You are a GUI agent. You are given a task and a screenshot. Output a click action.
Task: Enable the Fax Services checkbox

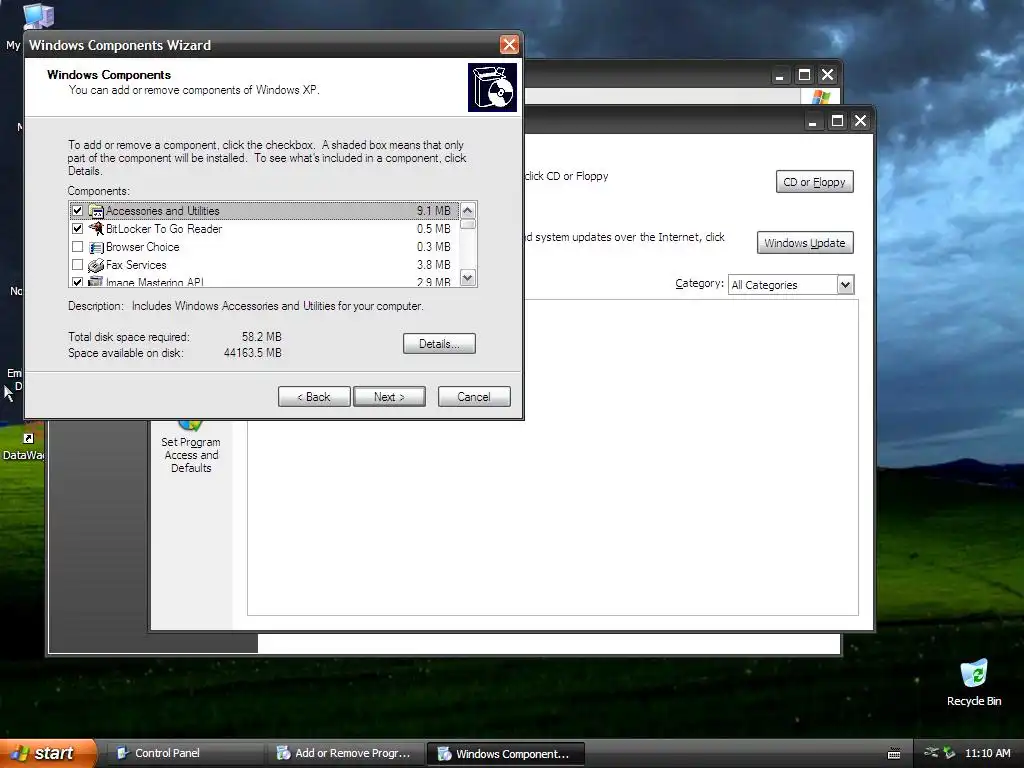coord(78,264)
